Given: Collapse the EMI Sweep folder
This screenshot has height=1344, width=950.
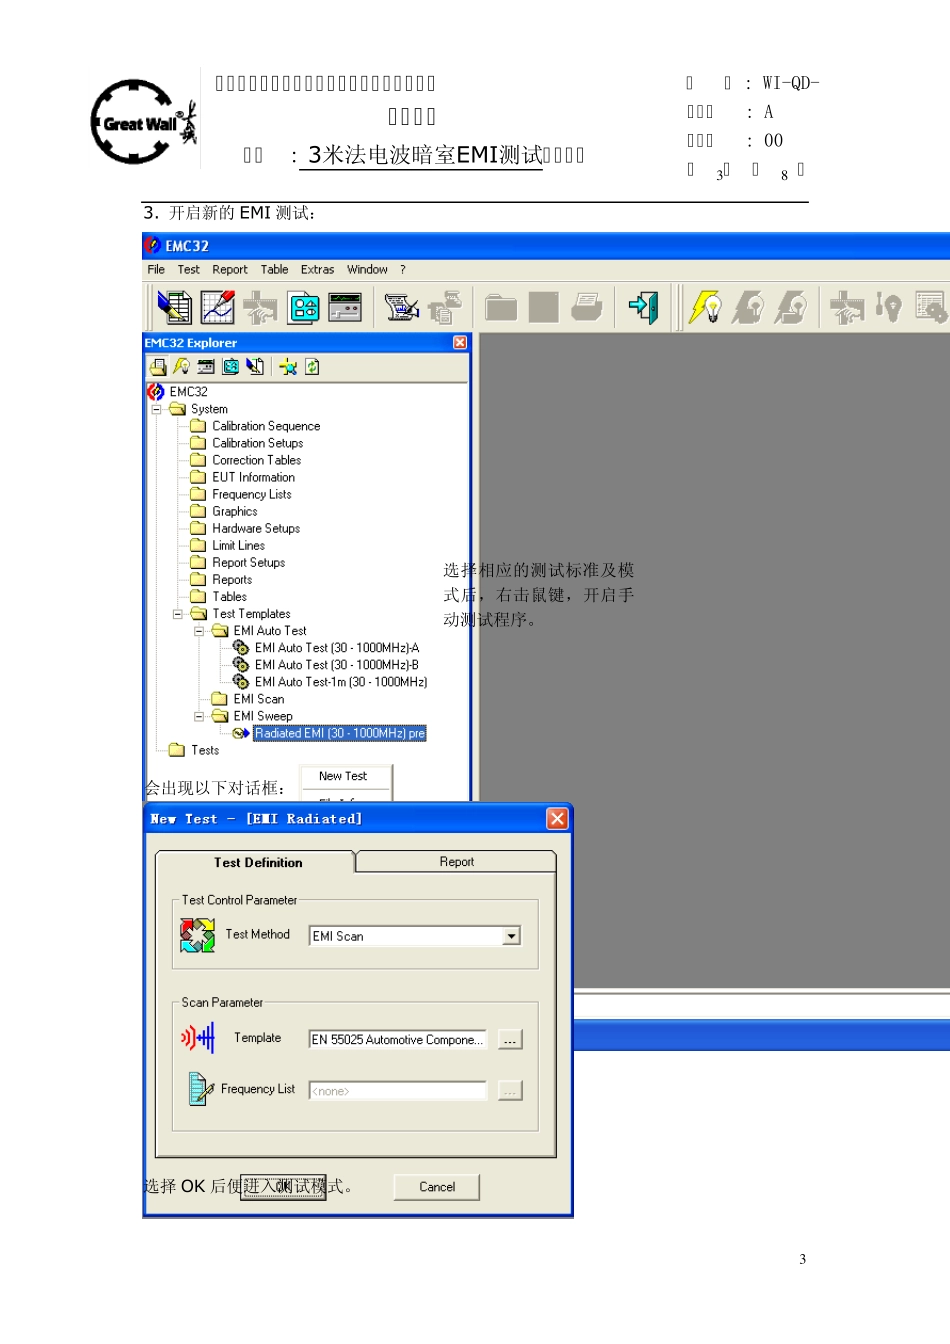Looking at the screenshot, I should (x=198, y=716).
